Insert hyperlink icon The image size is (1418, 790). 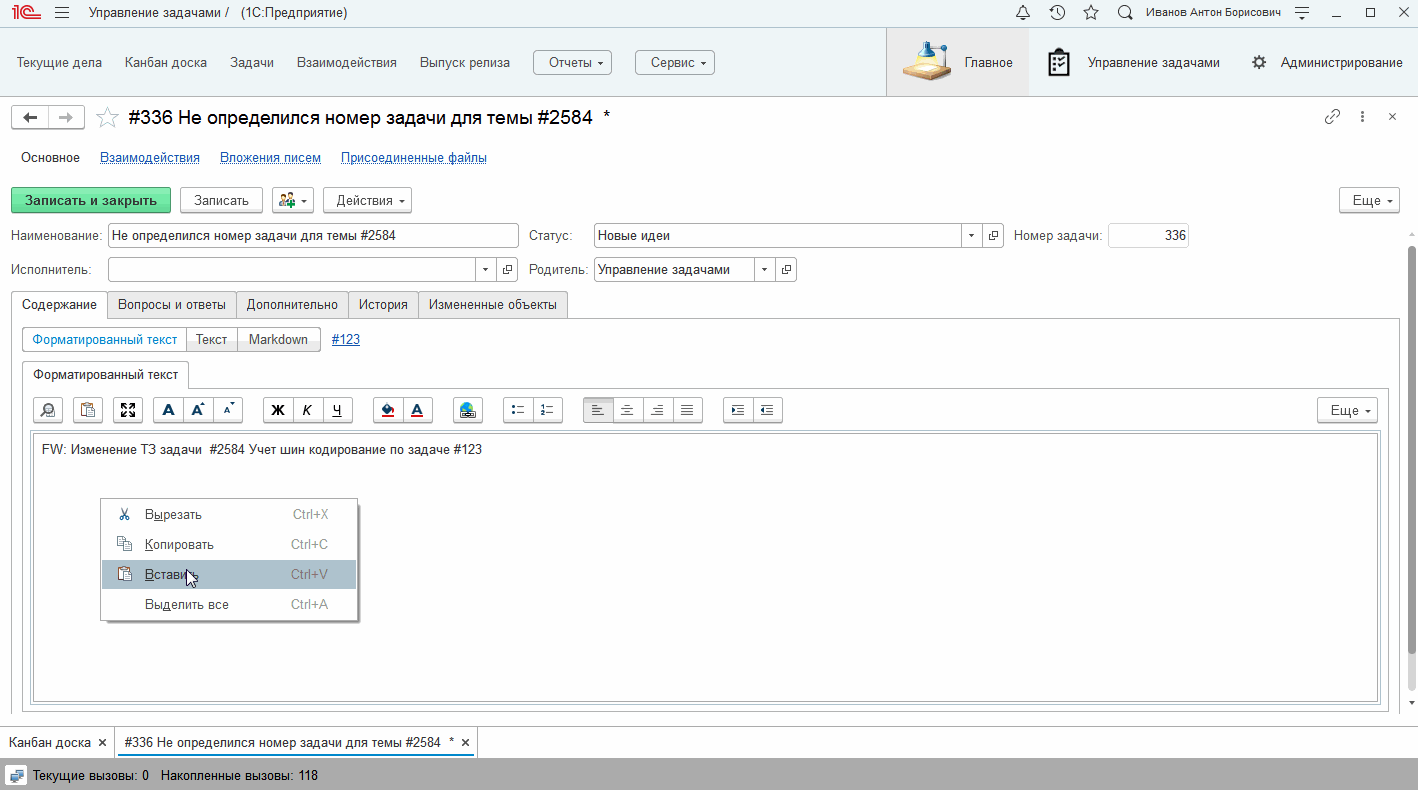pyautogui.click(x=468, y=410)
